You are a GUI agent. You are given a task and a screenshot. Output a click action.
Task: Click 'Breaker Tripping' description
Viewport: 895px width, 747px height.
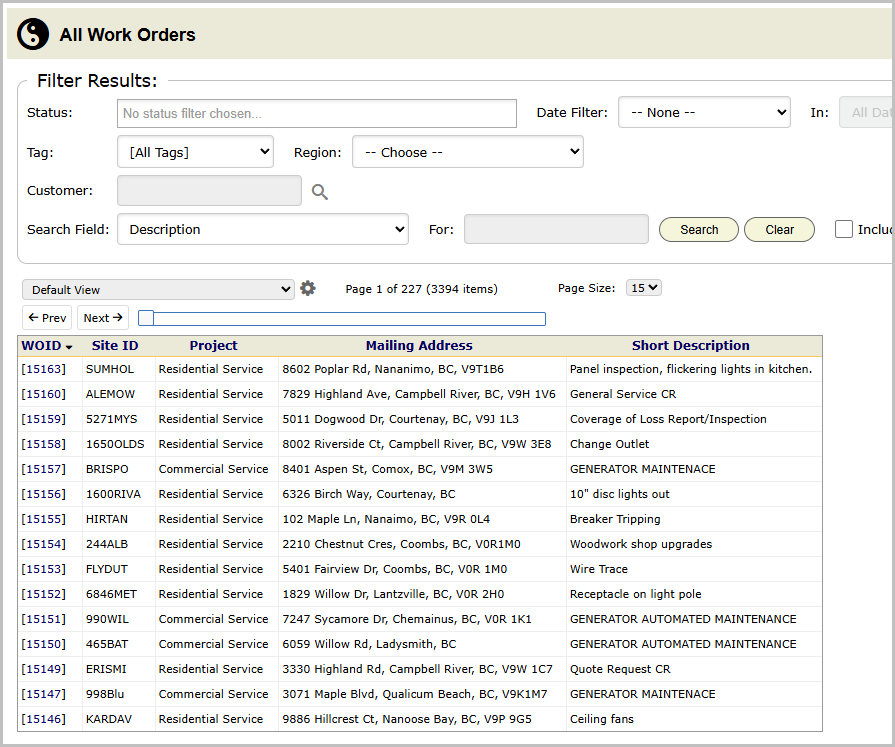pyautogui.click(x=615, y=519)
